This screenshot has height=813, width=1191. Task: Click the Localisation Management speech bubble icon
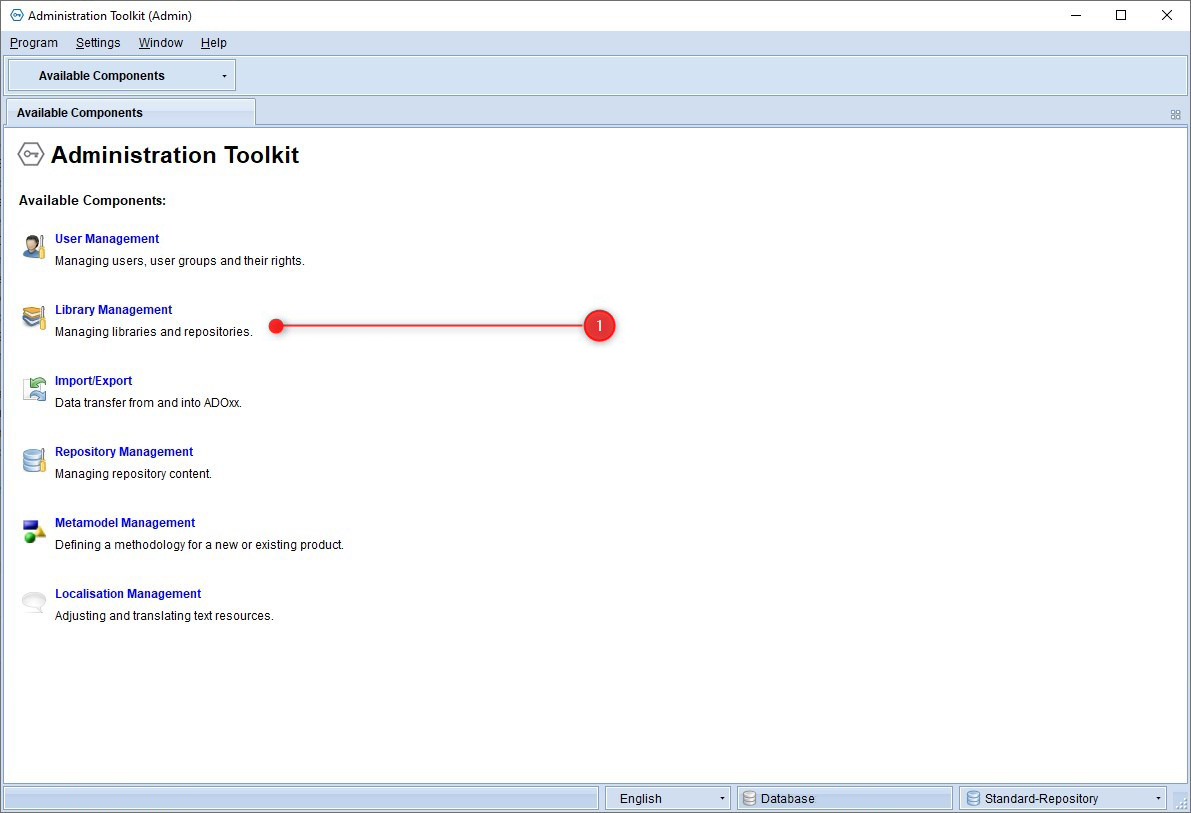[x=34, y=602]
